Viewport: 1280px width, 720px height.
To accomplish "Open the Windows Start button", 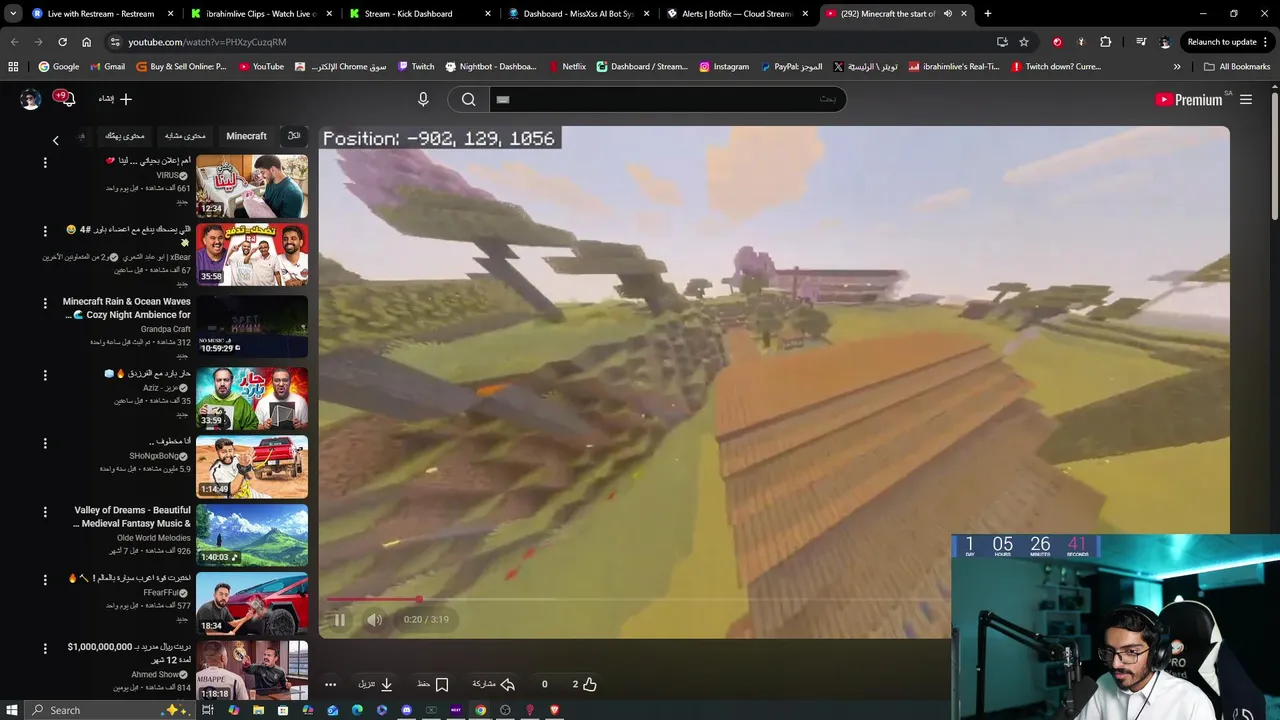I will [x=11, y=710].
